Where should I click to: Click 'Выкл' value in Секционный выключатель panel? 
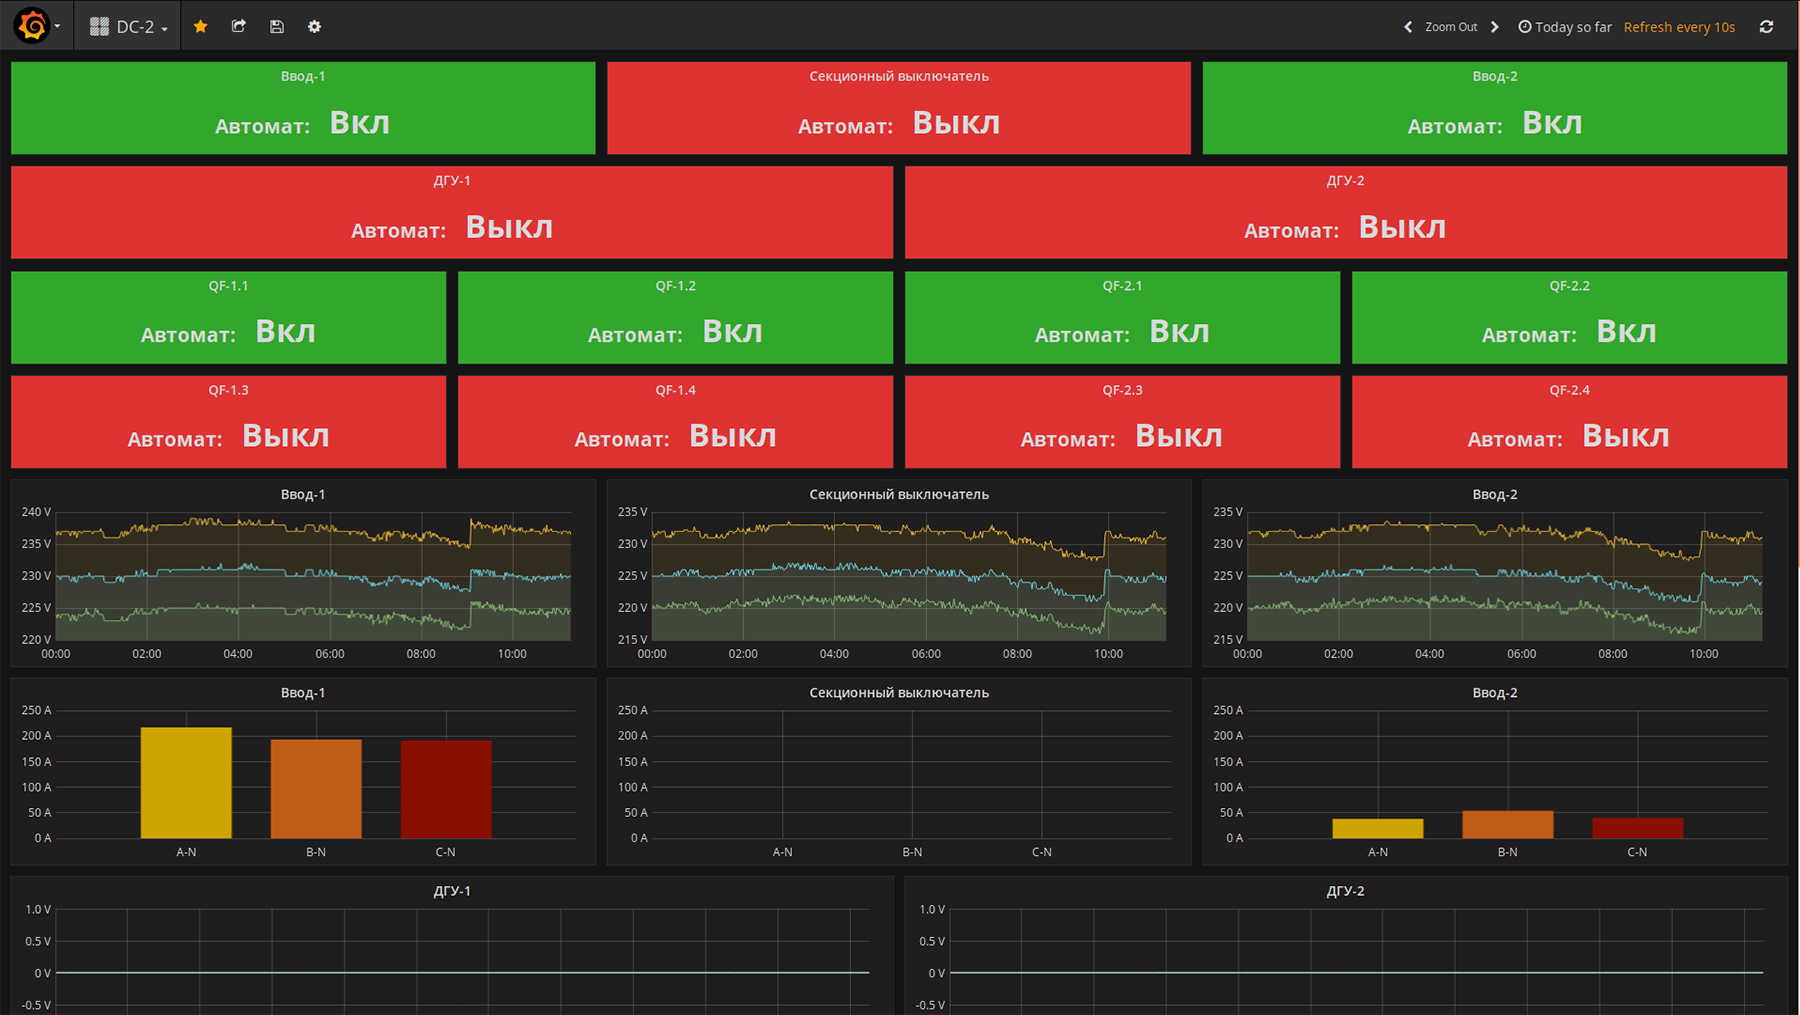[957, 123]
